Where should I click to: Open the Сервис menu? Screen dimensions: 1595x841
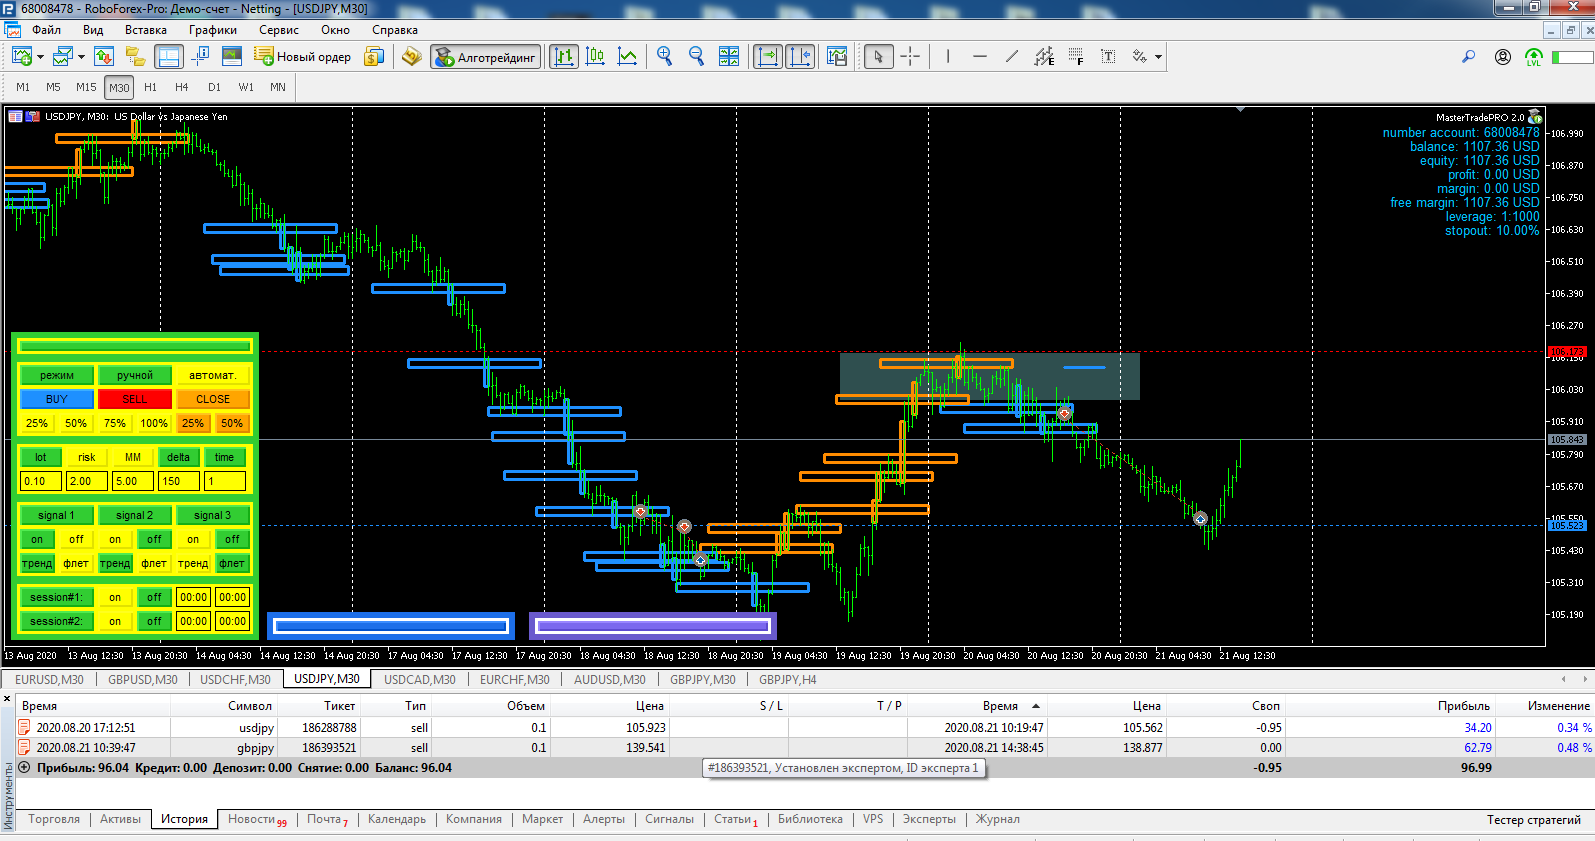click(279, 30)
